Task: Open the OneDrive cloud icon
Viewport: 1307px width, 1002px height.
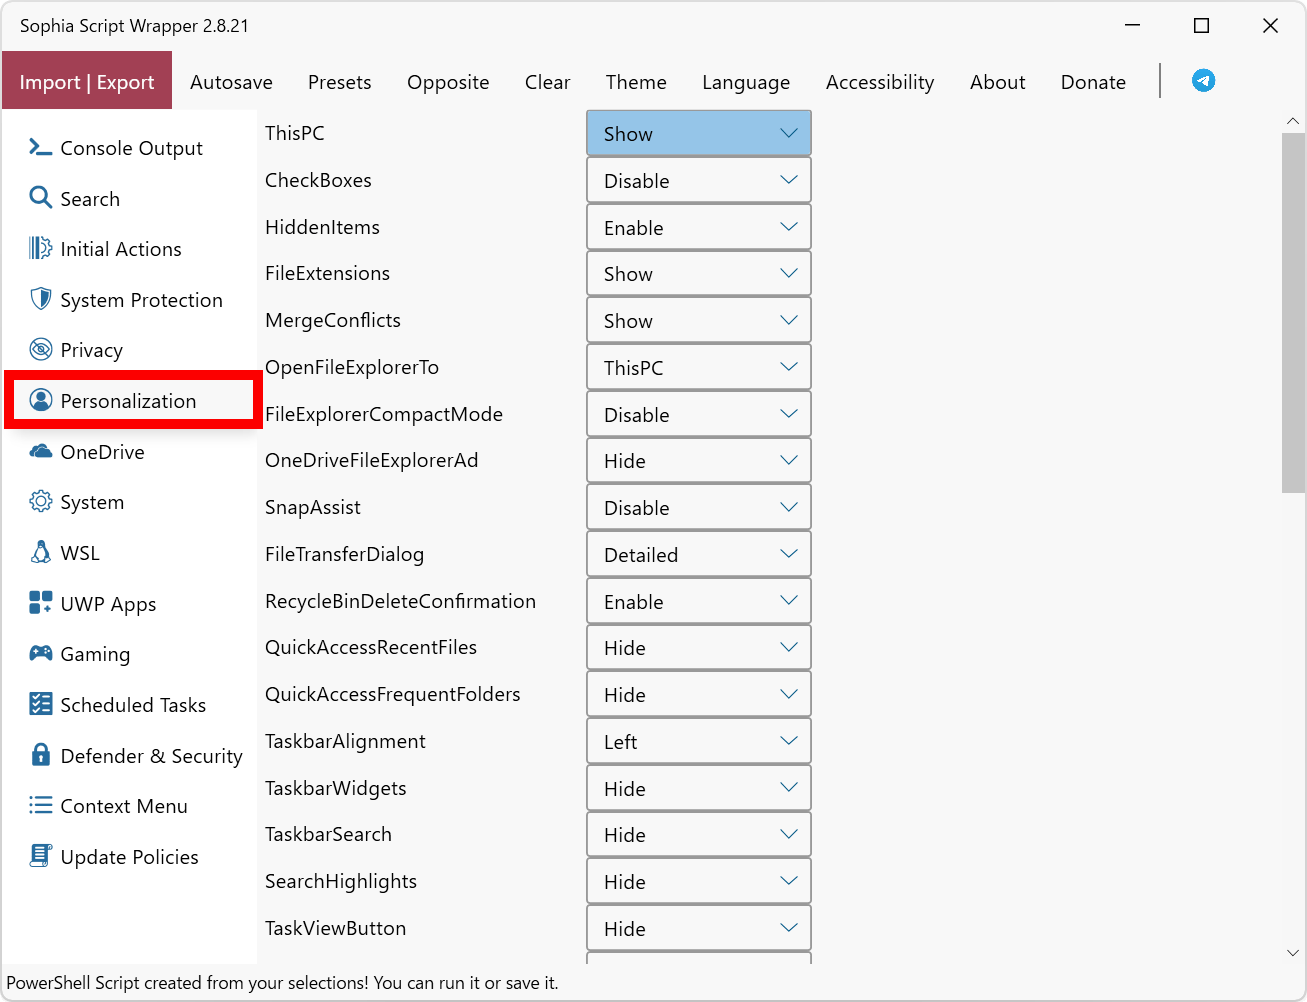Action: tap(40, 451)
